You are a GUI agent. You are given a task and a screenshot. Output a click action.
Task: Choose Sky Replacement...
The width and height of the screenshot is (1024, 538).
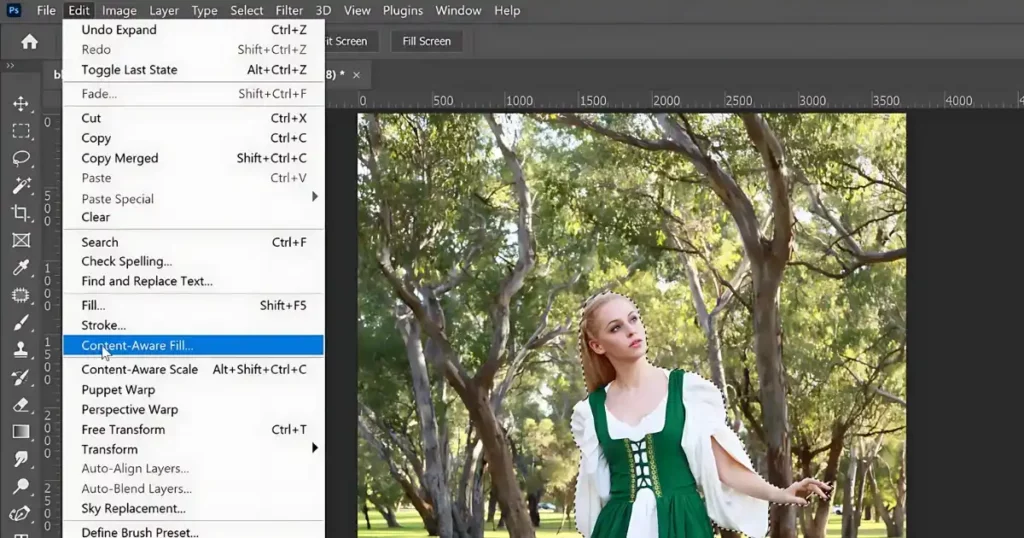[193, 509]
